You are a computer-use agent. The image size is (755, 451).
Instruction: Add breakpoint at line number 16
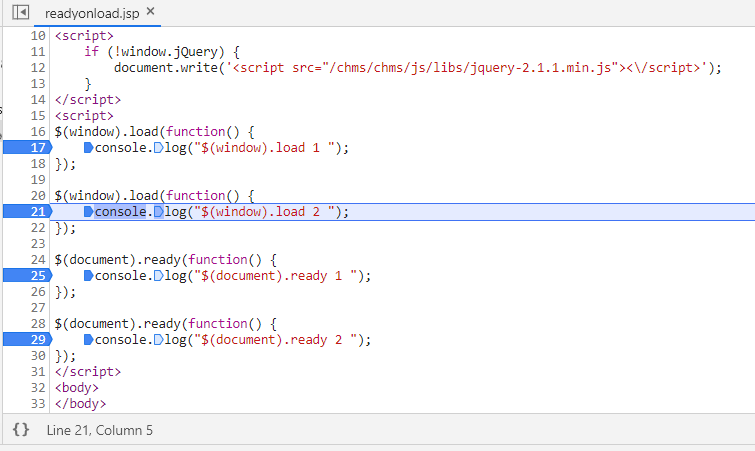coord(38,131)
